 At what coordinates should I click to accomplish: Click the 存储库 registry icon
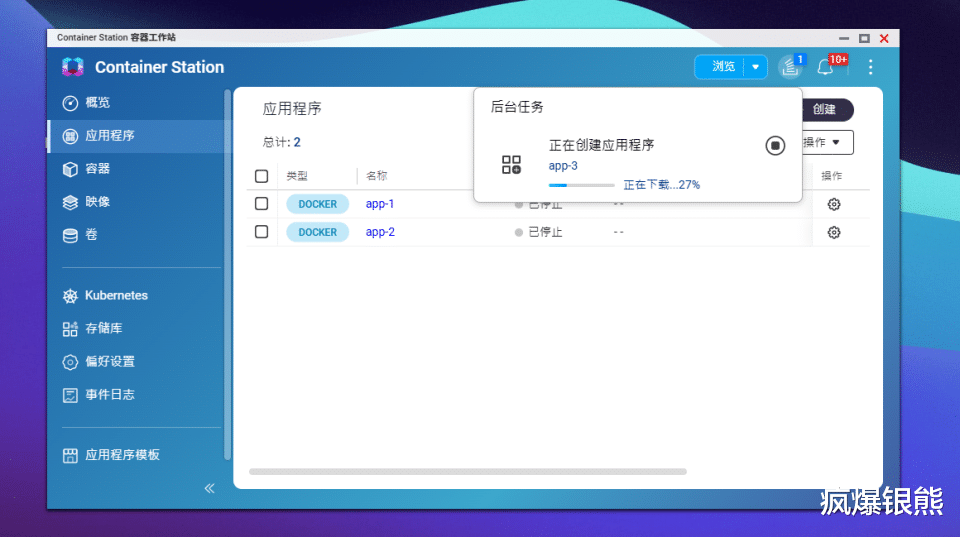coord(70,329)
